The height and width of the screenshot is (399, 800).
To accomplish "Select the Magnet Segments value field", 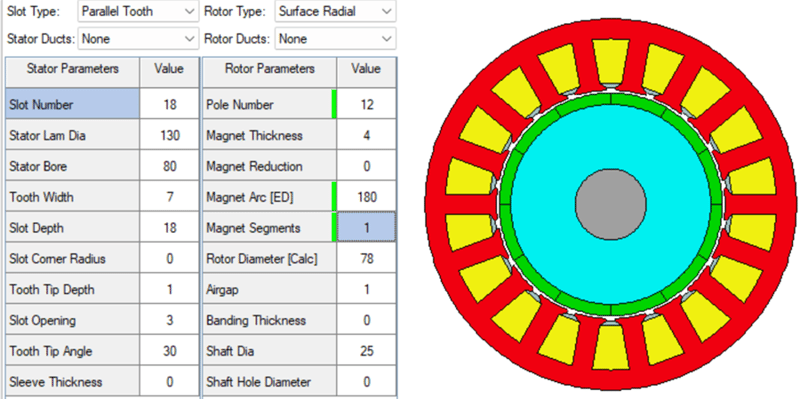I will pyautogui.click(x=366, y=228).
